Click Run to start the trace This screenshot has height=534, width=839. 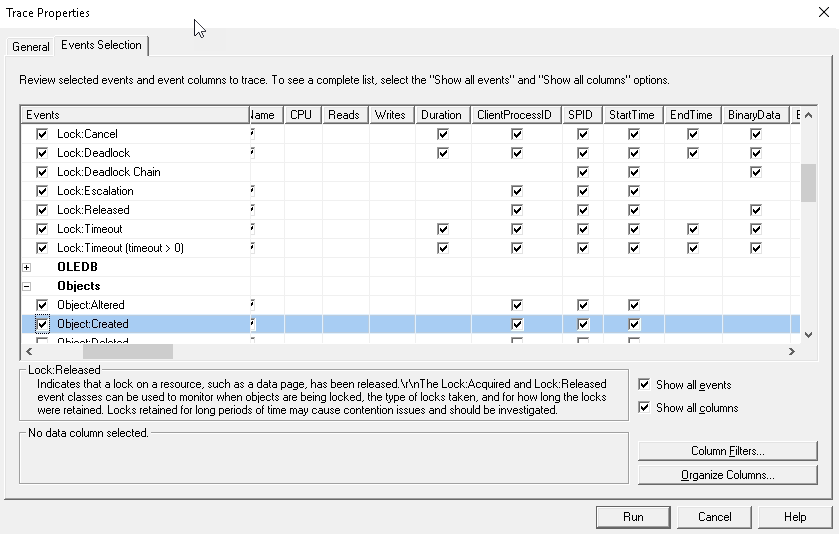click(633, 517)
